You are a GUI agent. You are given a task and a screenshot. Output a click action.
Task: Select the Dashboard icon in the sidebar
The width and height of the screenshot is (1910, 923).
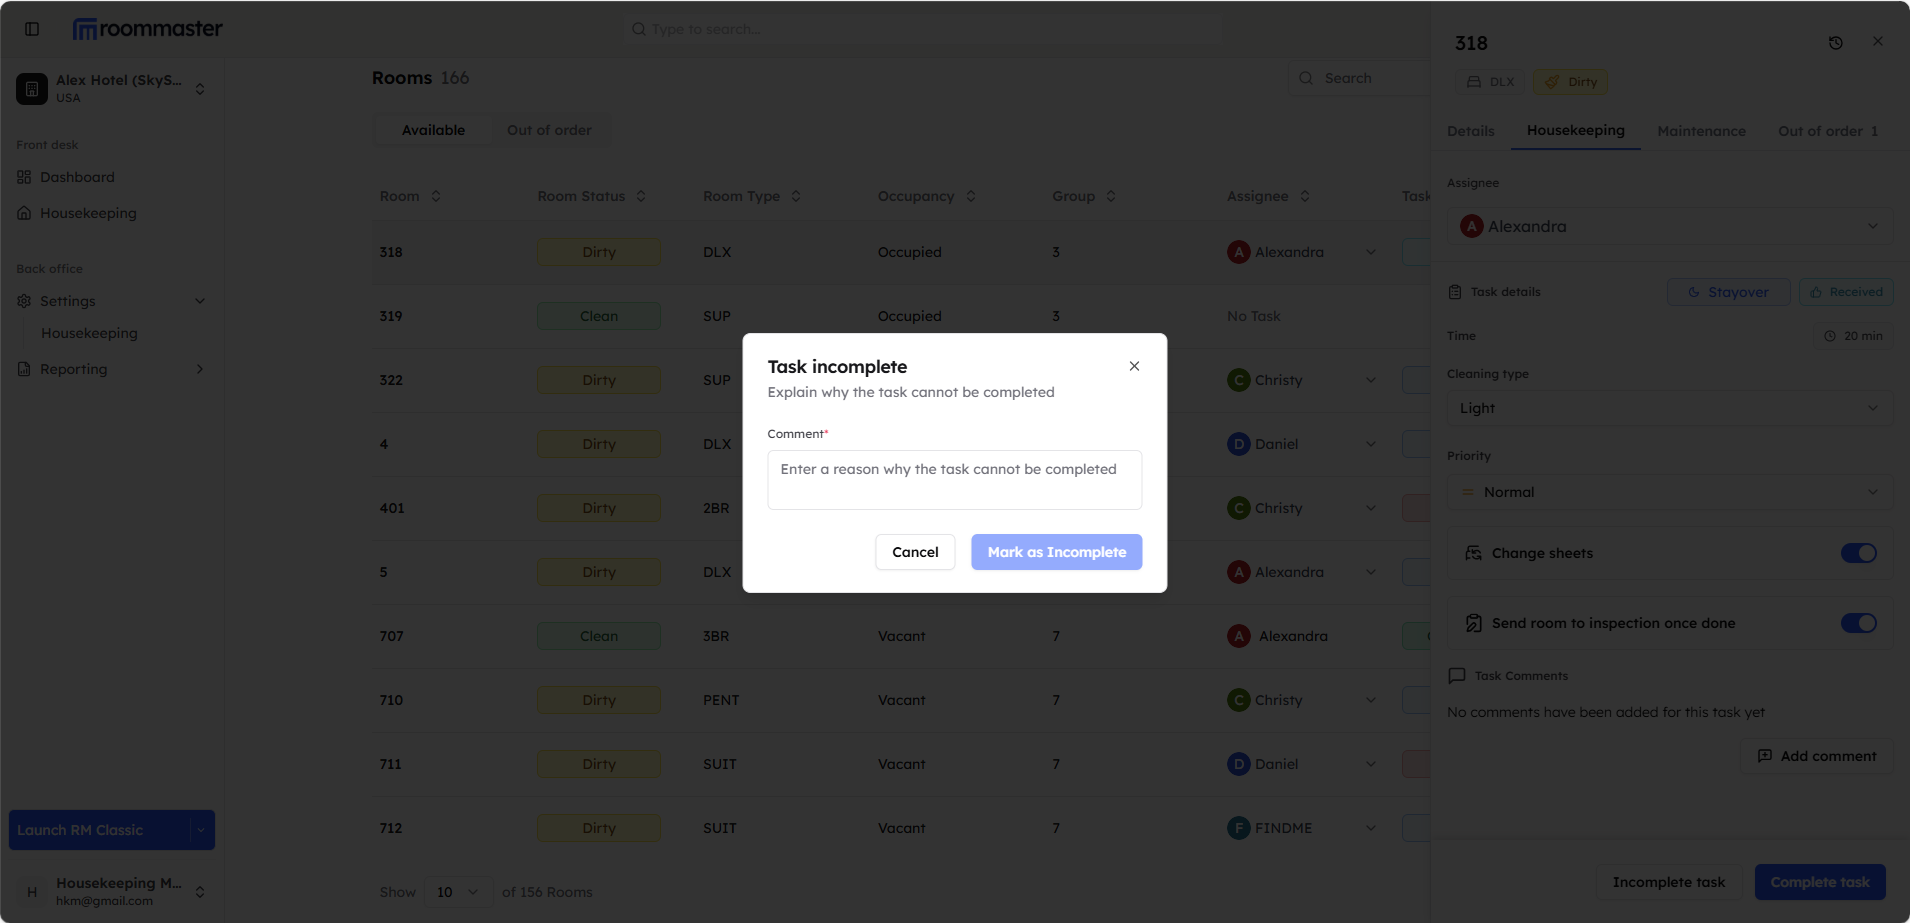click(x=24, y=177)
